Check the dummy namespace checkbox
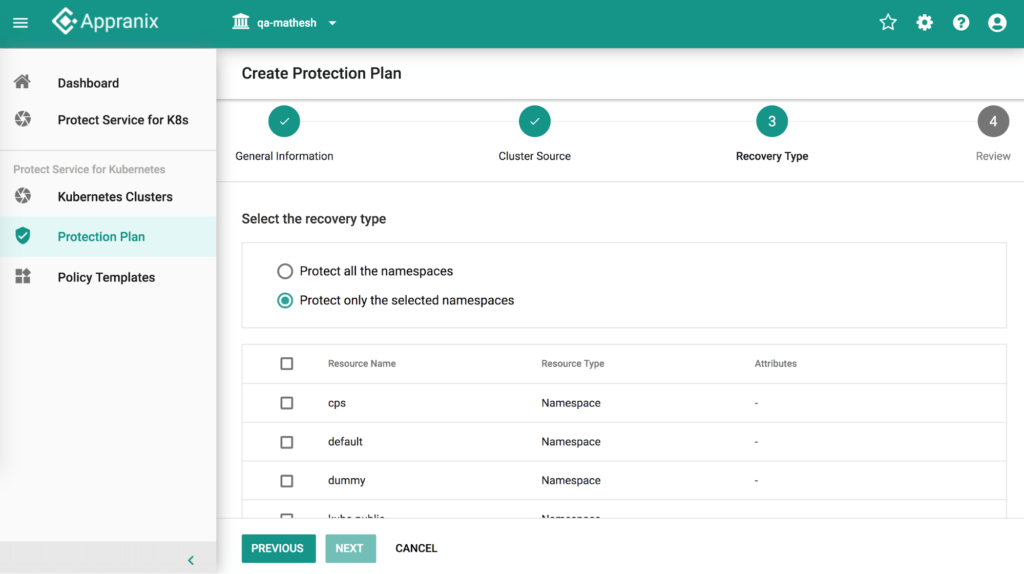 (287, 481)
